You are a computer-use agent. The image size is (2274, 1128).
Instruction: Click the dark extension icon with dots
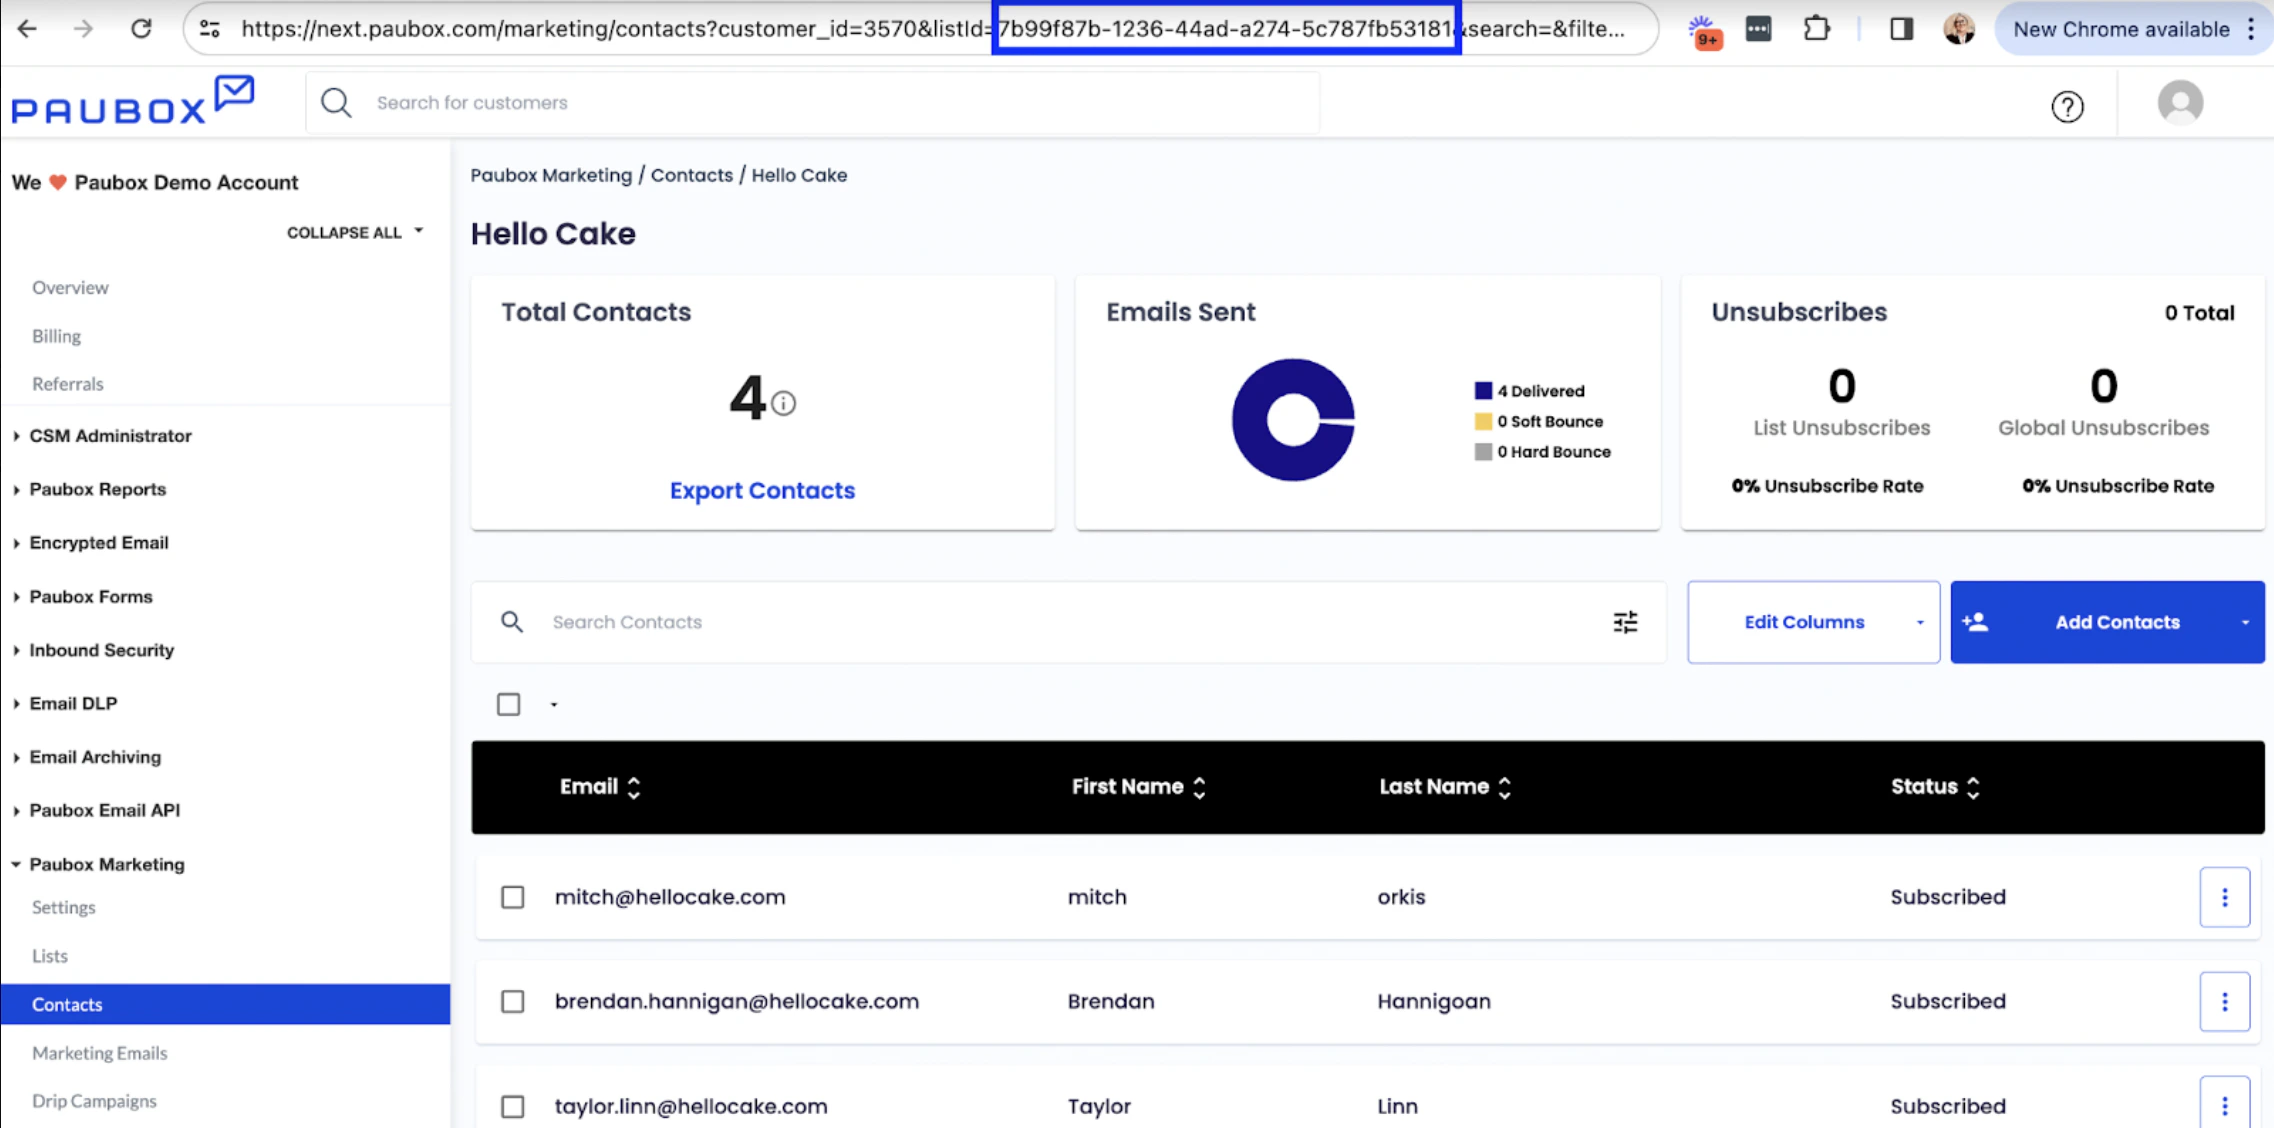pos(1758,29)
